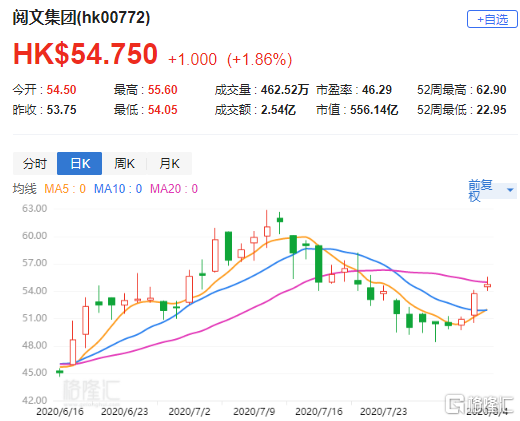Click the 2020/7/2 date axis label
The width and height of the screenshot is (520, 421).
[189, 412]
